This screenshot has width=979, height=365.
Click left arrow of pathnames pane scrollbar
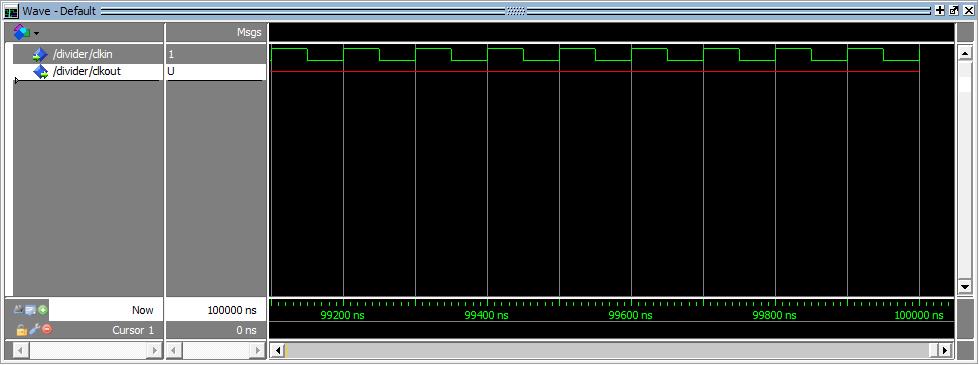tap(20, 350)
